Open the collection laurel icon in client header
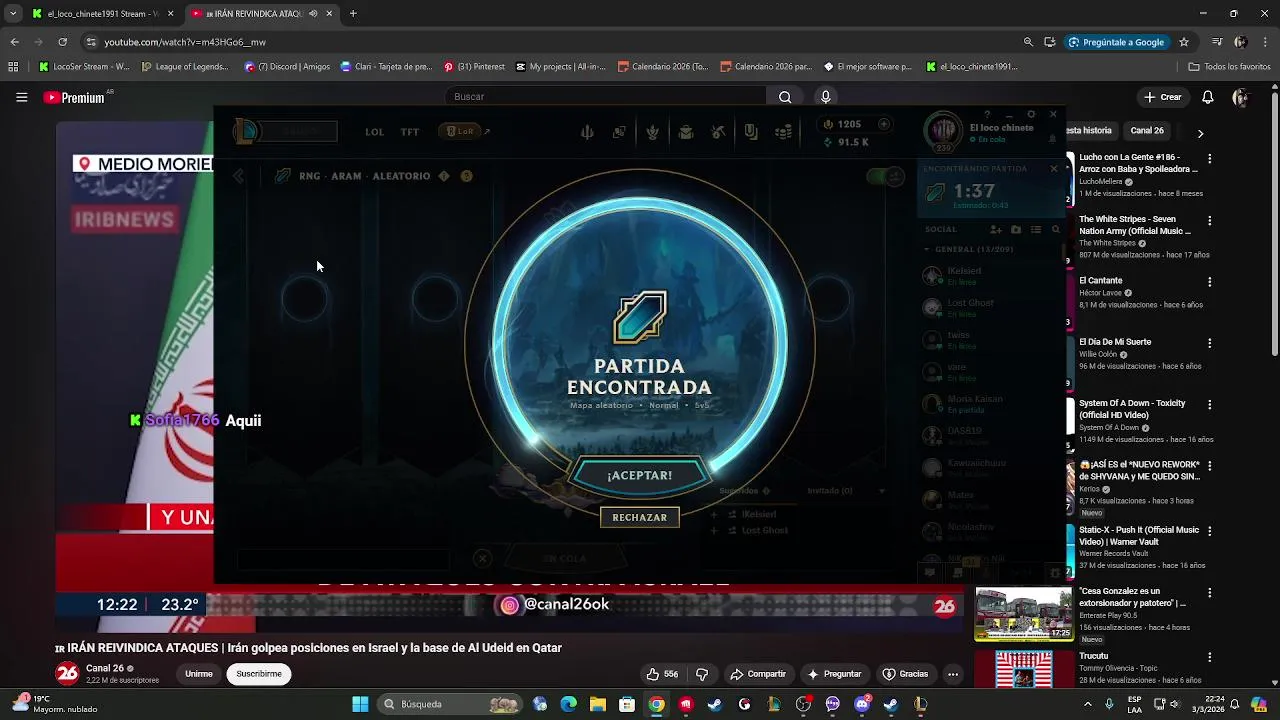This screenshot has height=720, width=1280. (x=653, y=132)
